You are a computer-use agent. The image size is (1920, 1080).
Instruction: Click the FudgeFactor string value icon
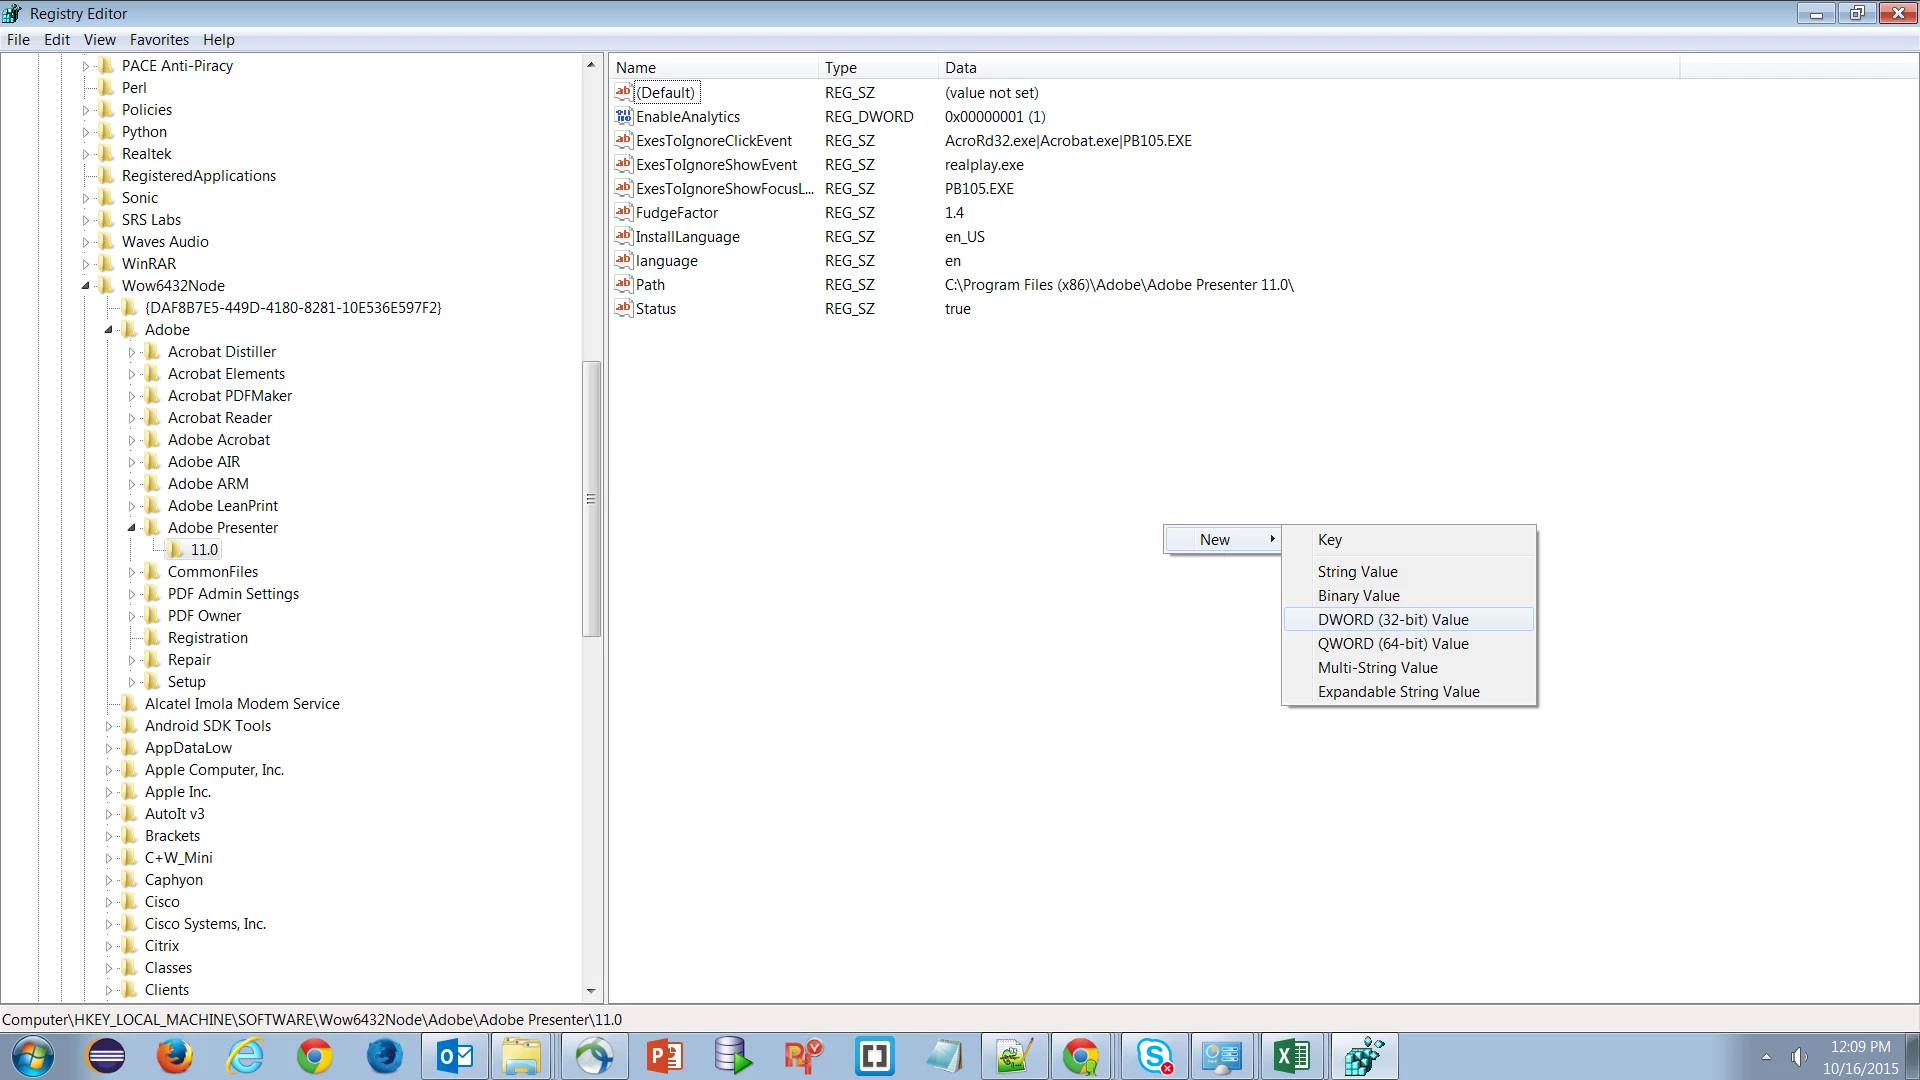point(624,213)
